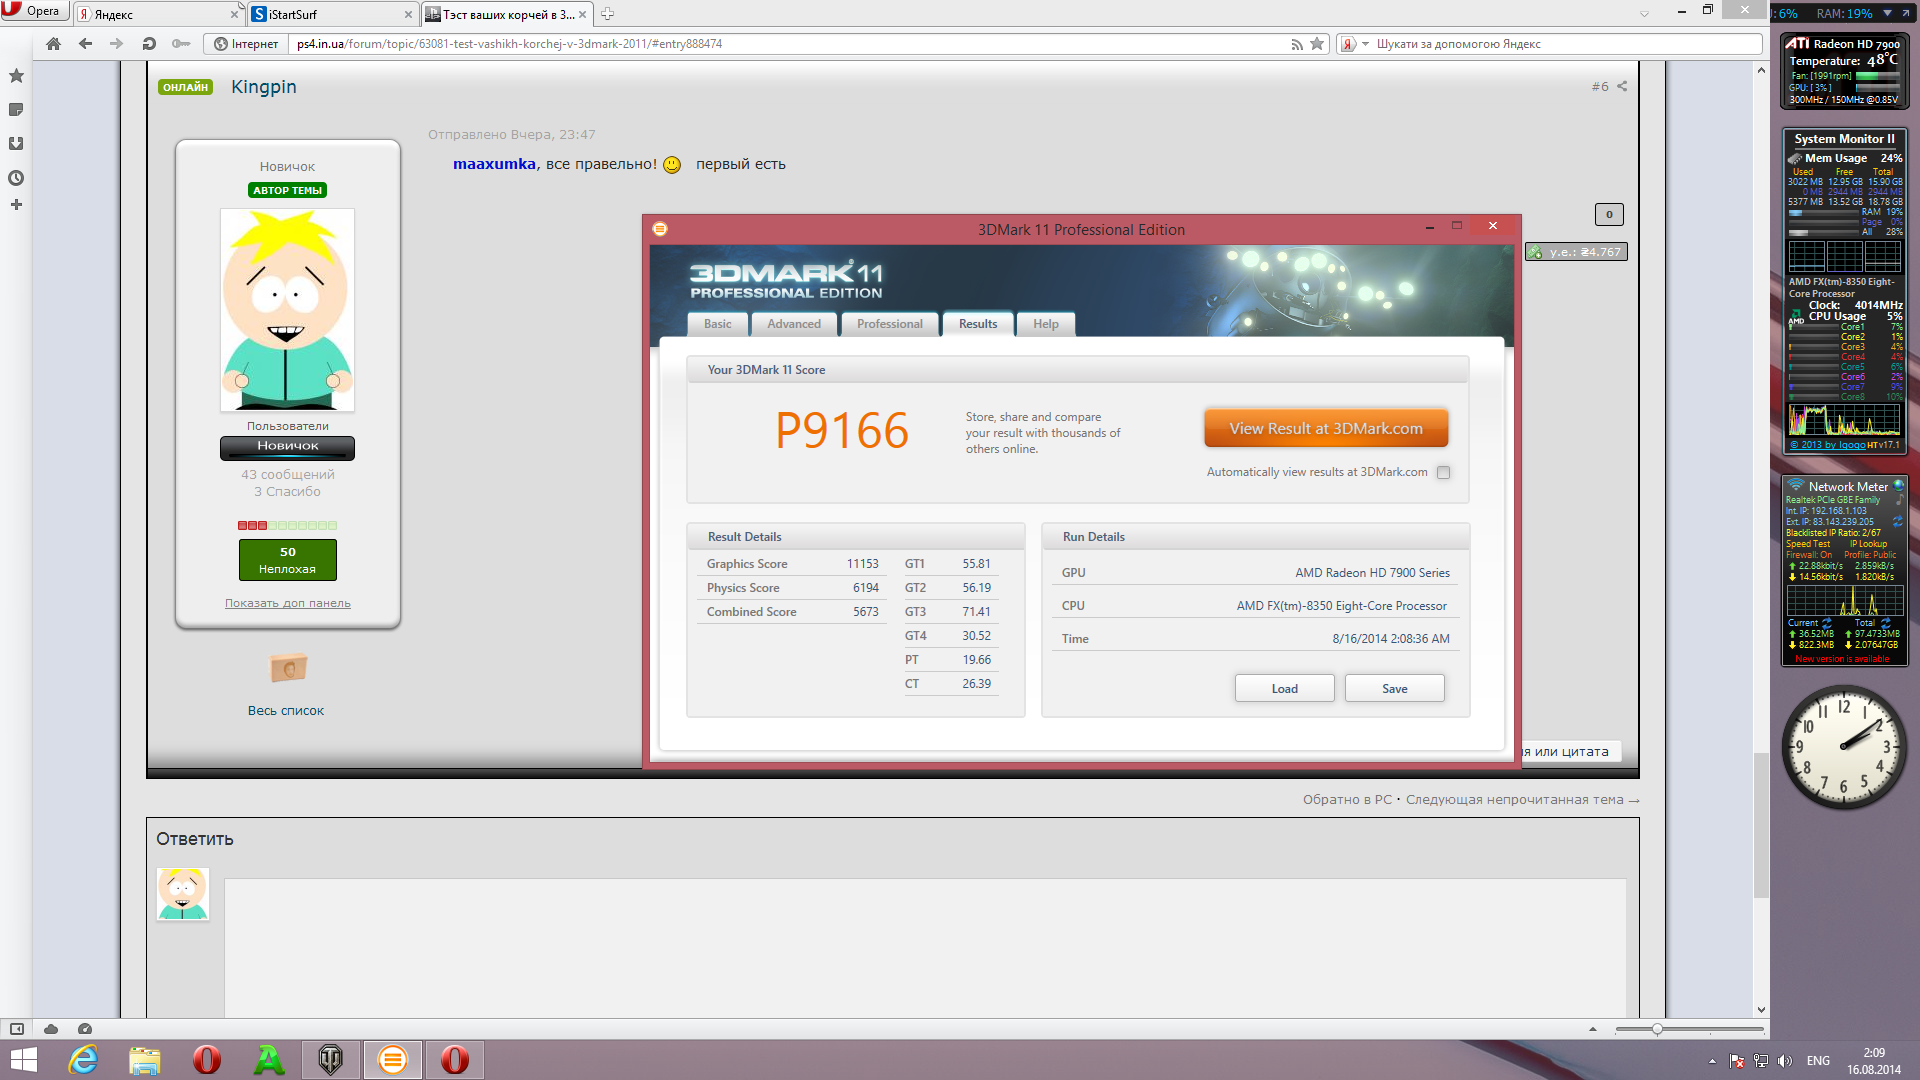Image resolution: width=1920 pixels, height=1080 pixels.
Task: Open Downloads panel in Opera sidebar
Action: pos(16,144)
